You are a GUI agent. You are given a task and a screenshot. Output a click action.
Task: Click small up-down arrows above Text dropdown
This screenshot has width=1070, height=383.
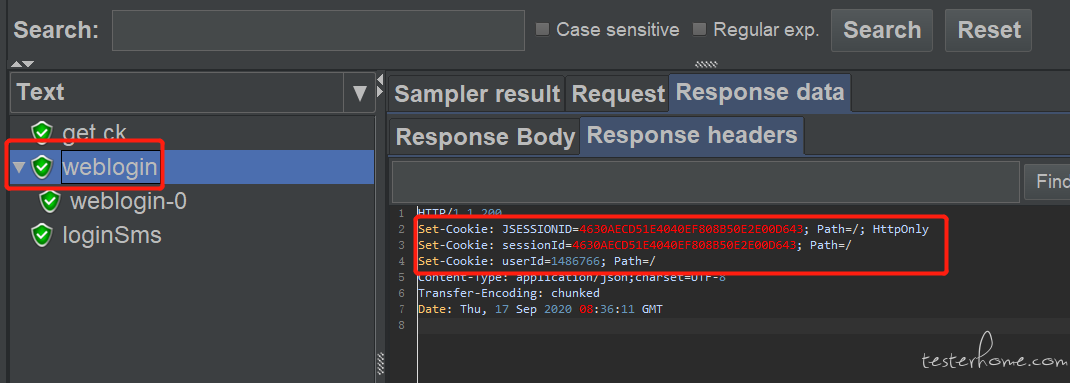(23, 64)
